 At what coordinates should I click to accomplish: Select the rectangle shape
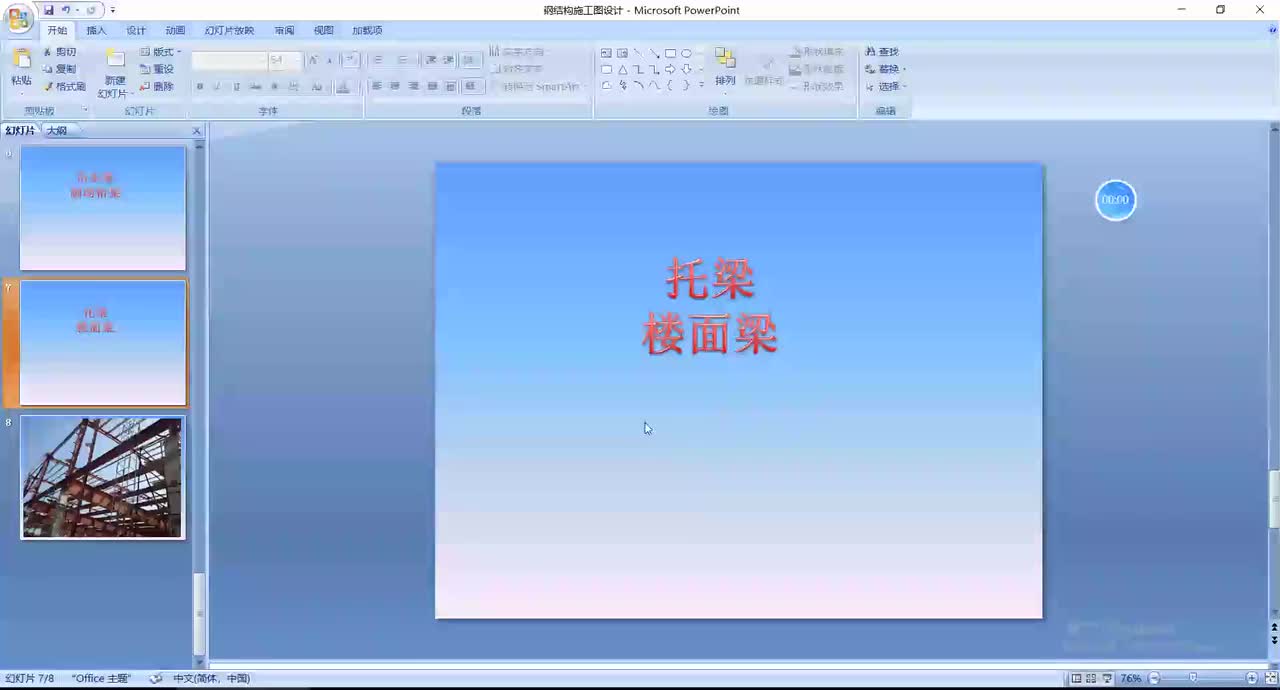coord(670,53)
